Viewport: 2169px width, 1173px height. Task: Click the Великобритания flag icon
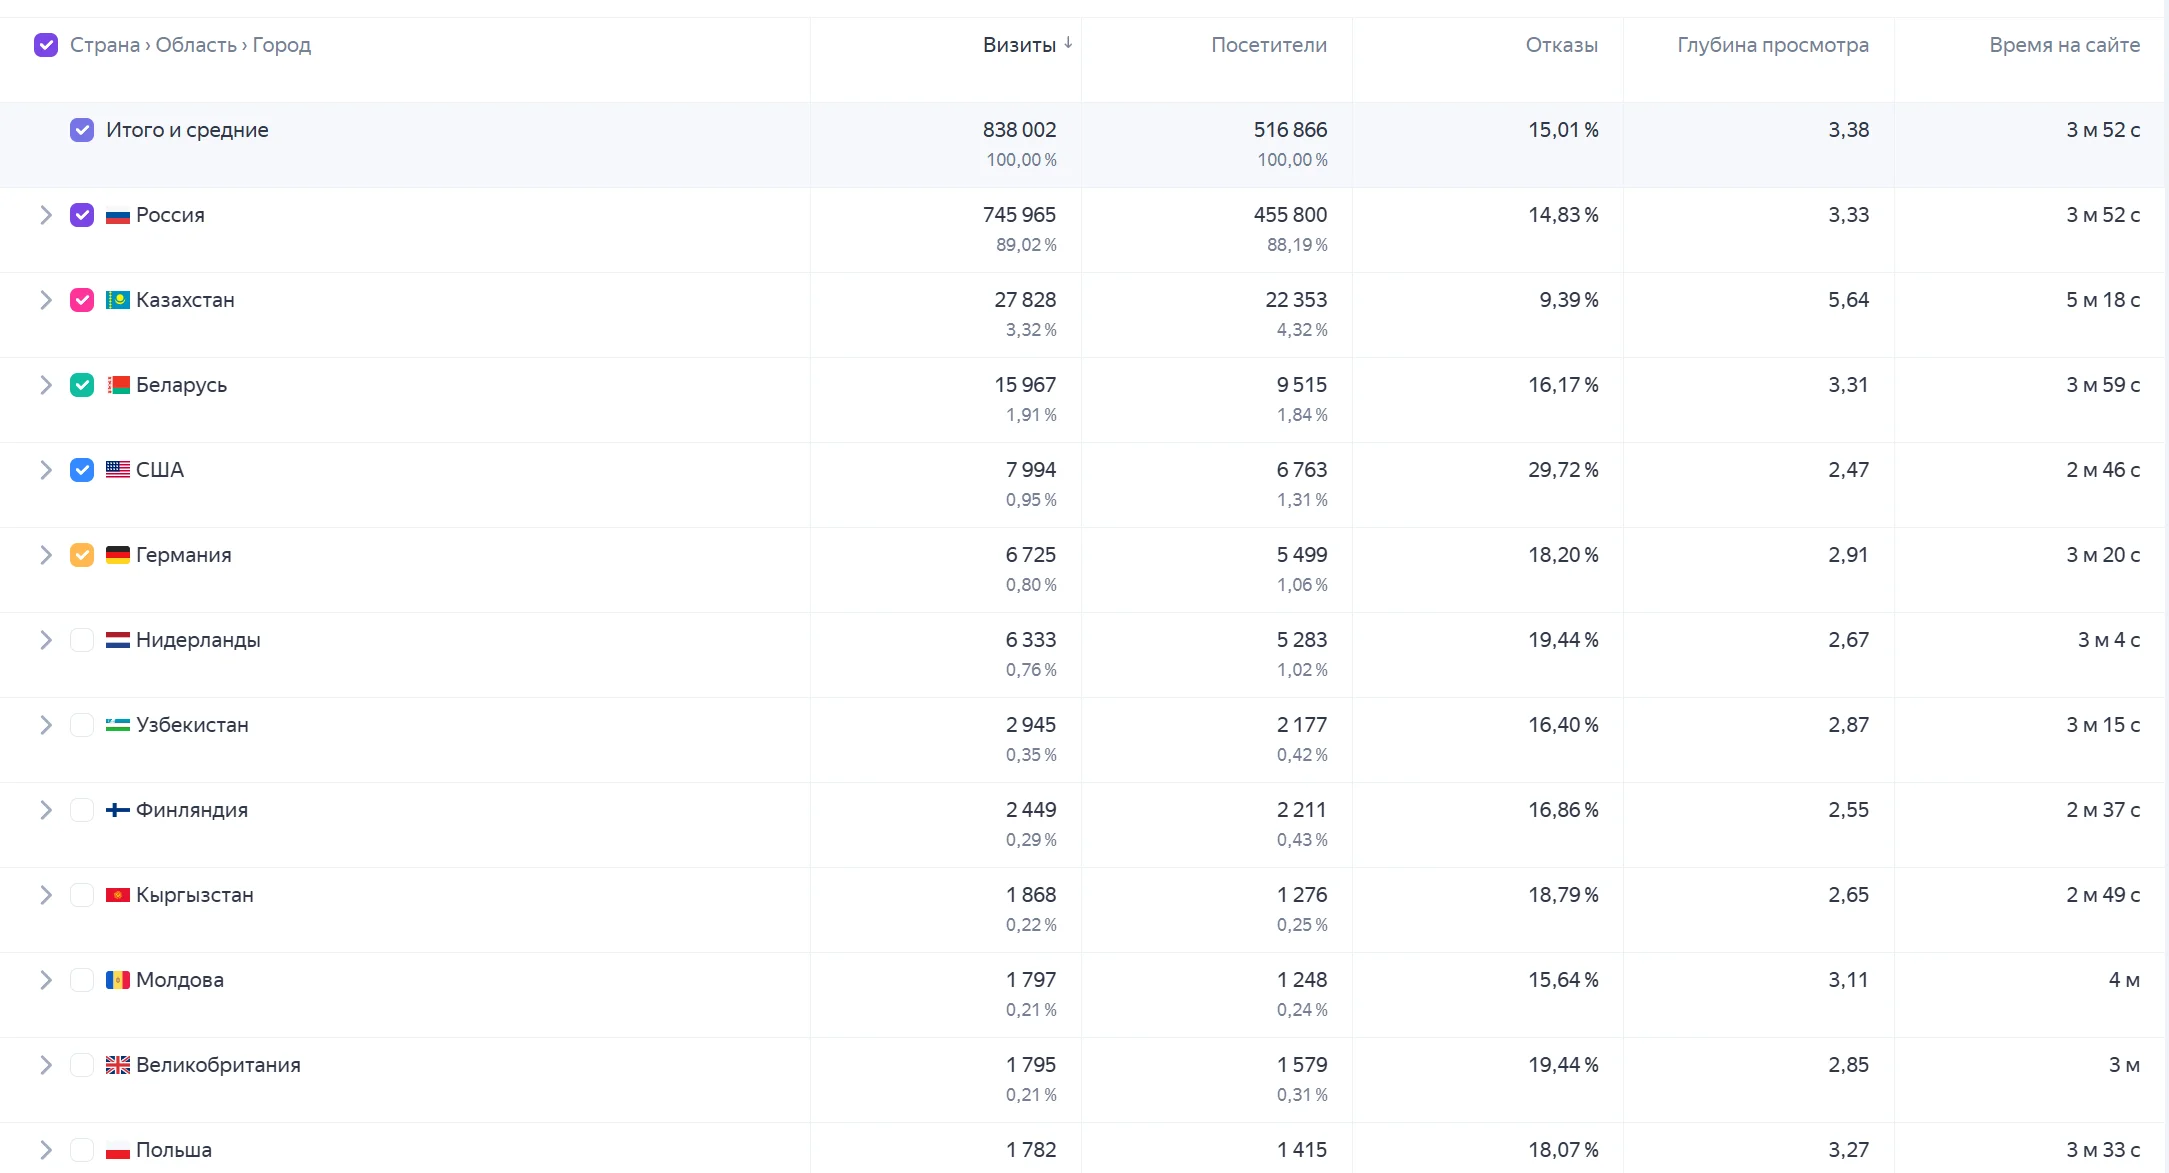pos(118,1065)
